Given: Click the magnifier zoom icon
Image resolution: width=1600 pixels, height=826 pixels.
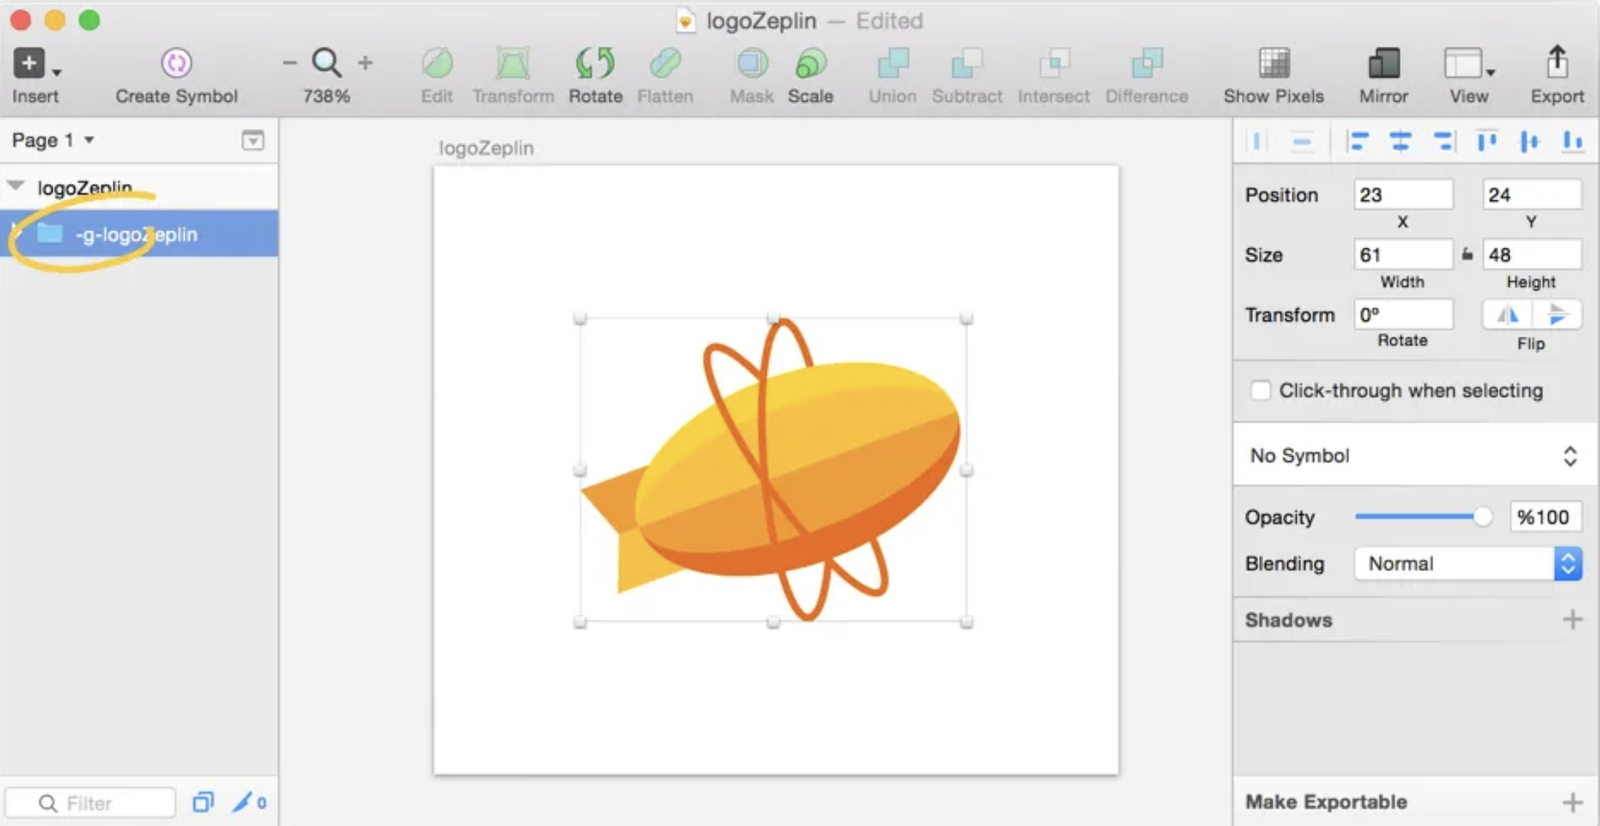Looking at the screenshot, I should 326,63.
